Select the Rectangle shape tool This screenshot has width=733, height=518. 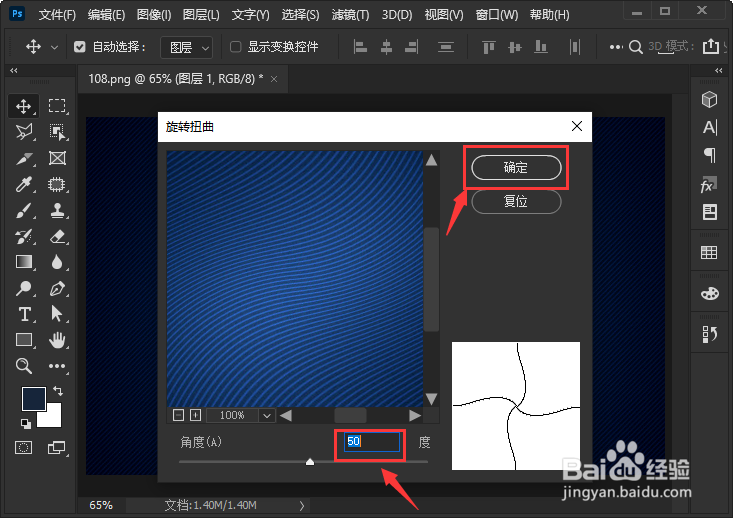pyautogui.click(x=23, y=340)
